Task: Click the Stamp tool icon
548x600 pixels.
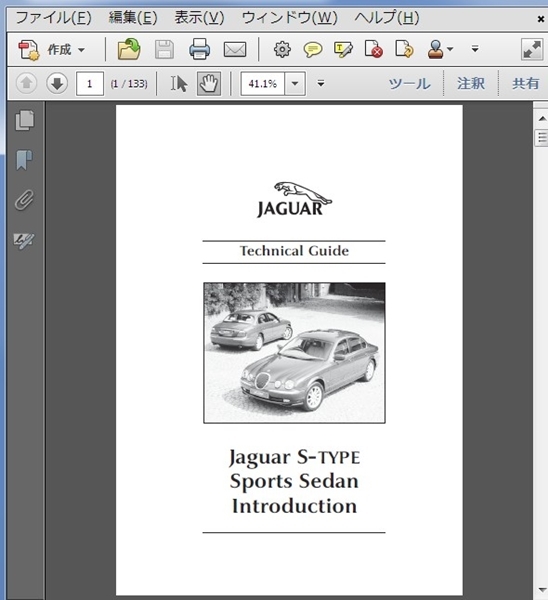Action: (x=435, y=49)
